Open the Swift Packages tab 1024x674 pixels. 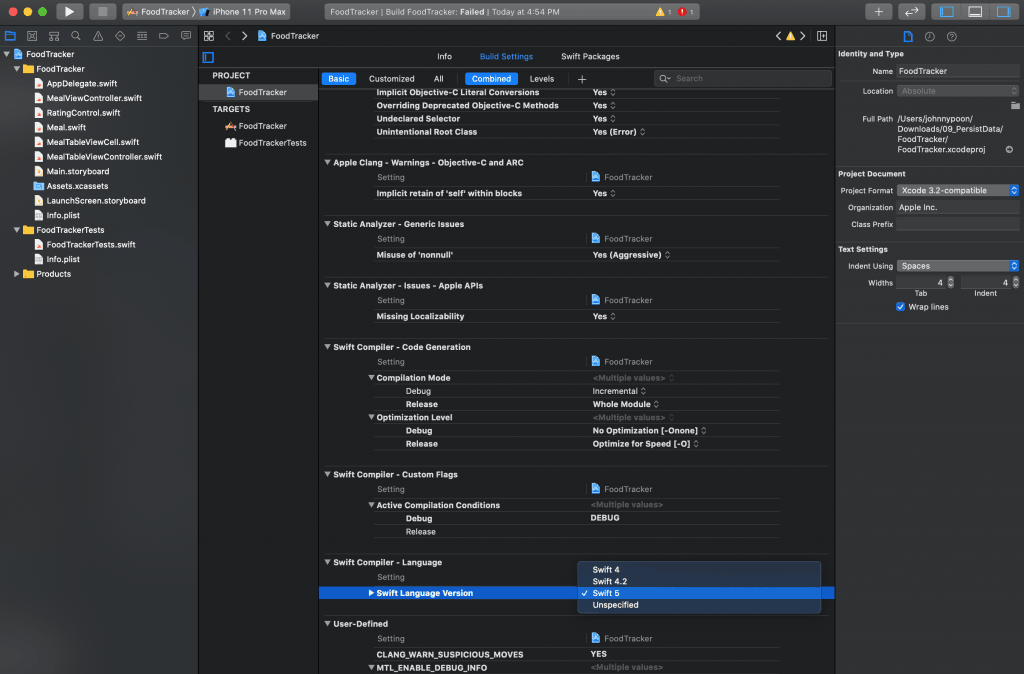click(x=590, y=57)
